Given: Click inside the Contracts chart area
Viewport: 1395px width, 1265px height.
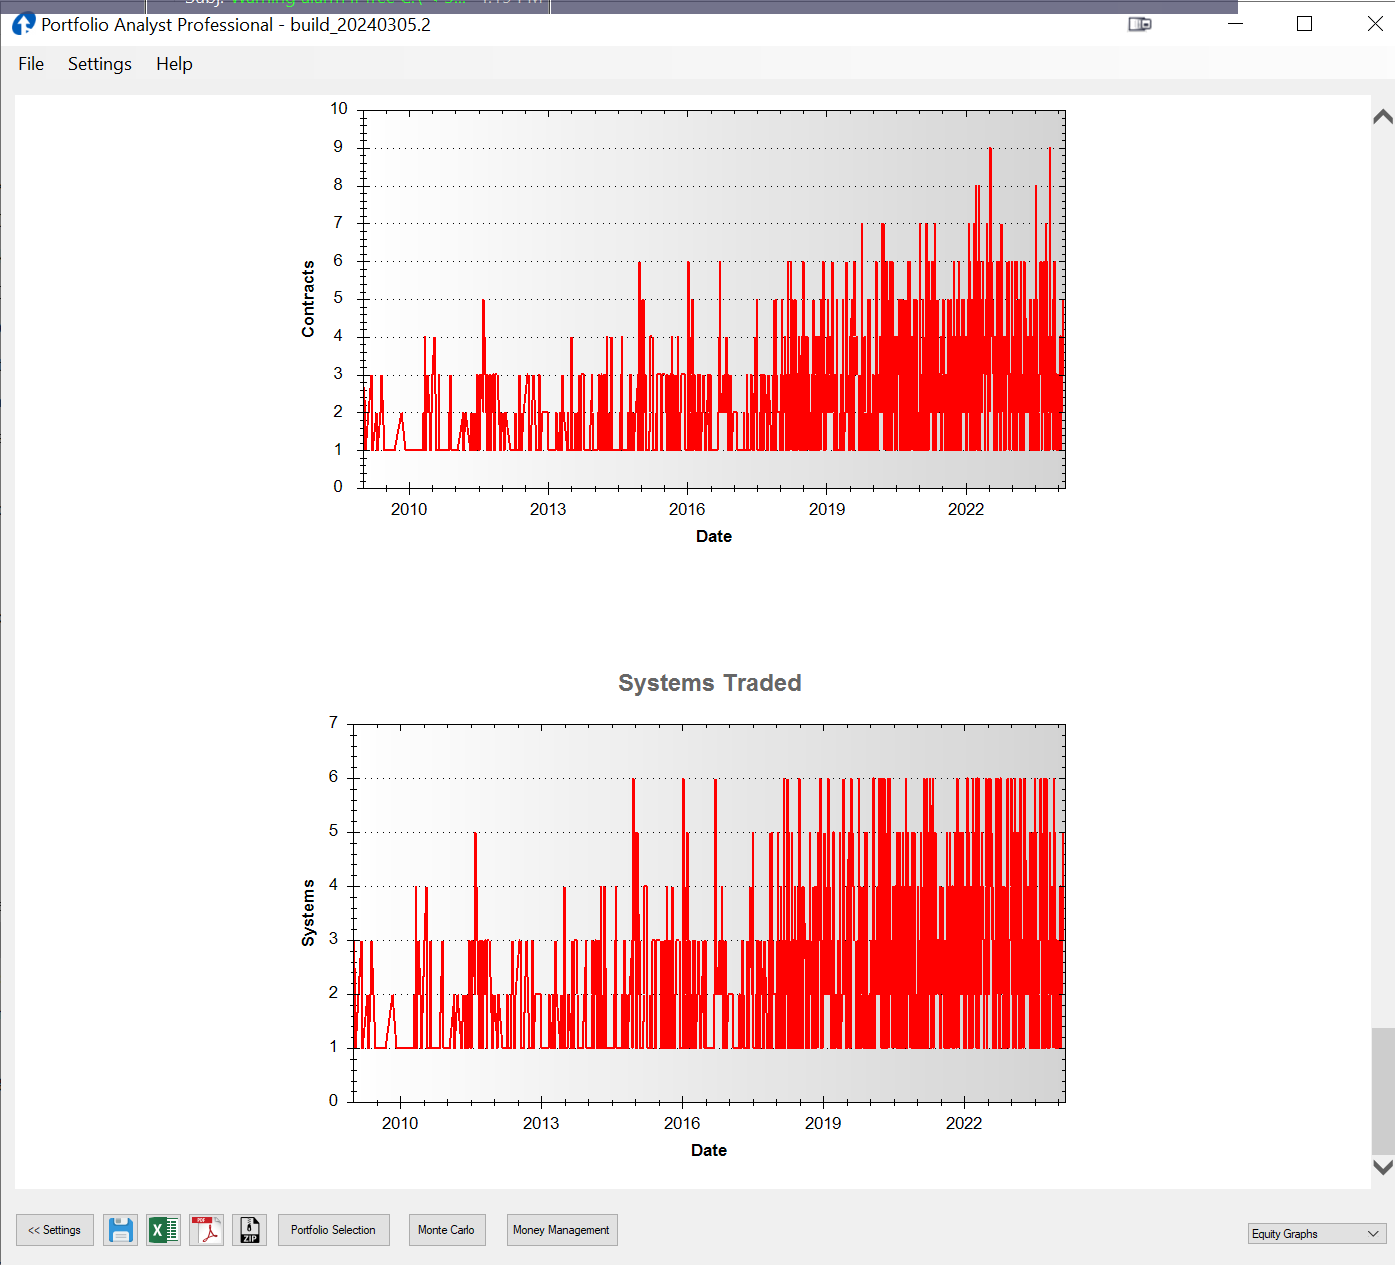Looking at the screenshot, I should 713,299.
